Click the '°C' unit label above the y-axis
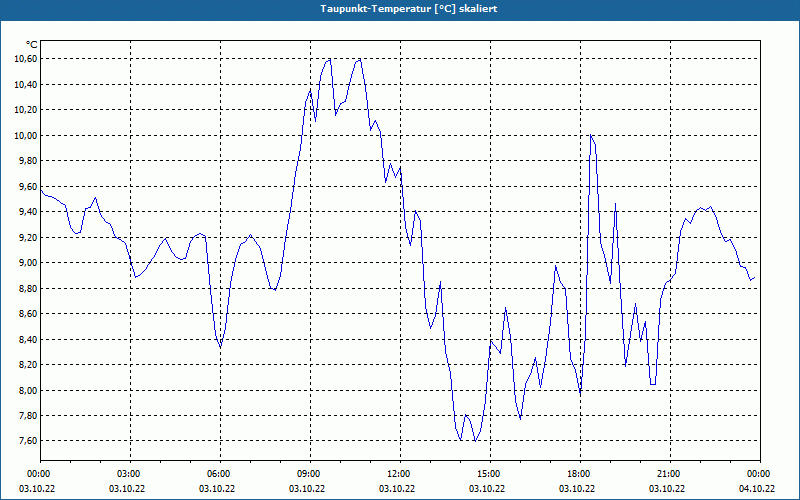The height and width of the screenshot is (500, 800). click(x=31, y=45)
